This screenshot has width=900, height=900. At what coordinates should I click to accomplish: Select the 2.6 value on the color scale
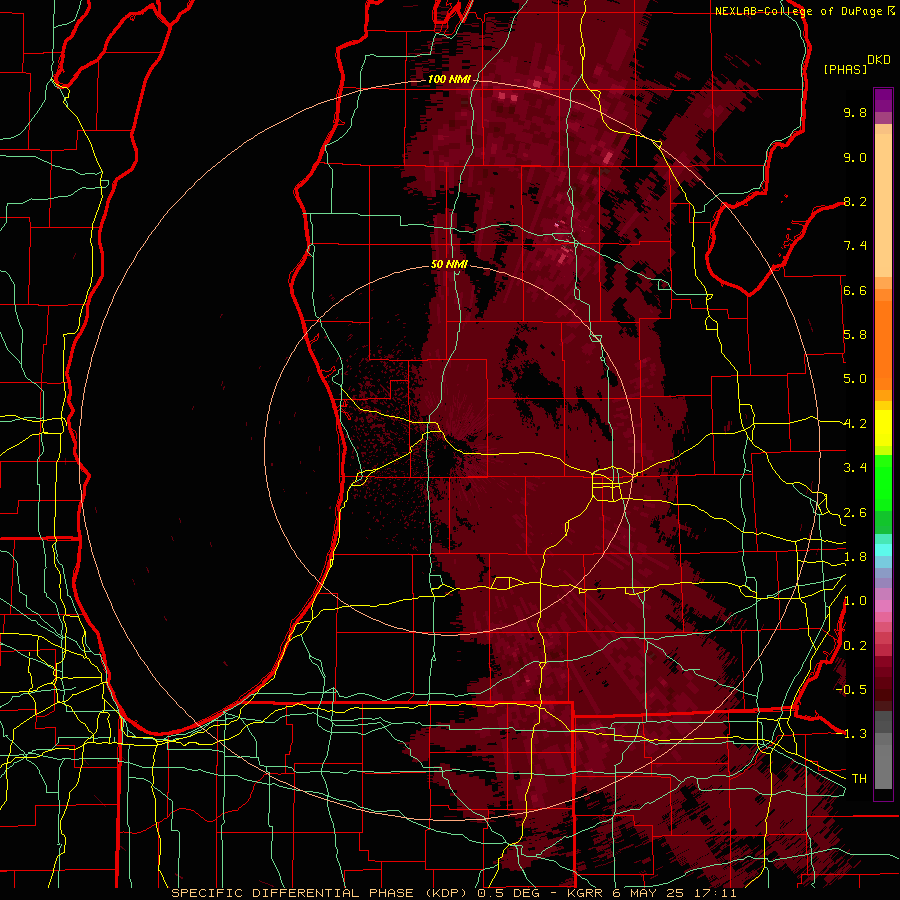click(x=855, y=513)
